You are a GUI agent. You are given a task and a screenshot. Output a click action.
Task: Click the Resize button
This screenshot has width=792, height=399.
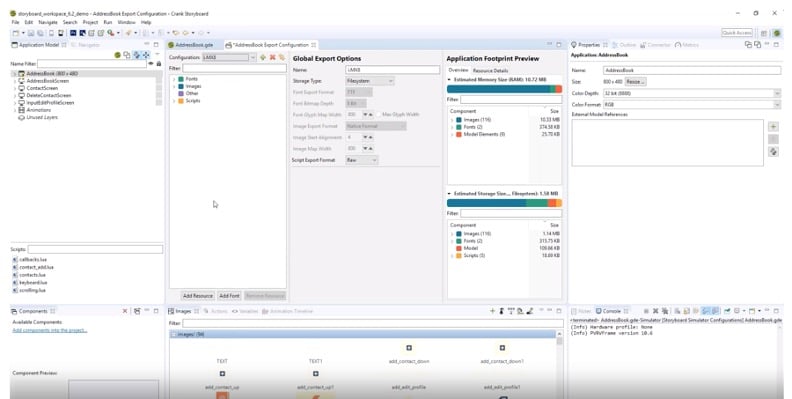635,82
